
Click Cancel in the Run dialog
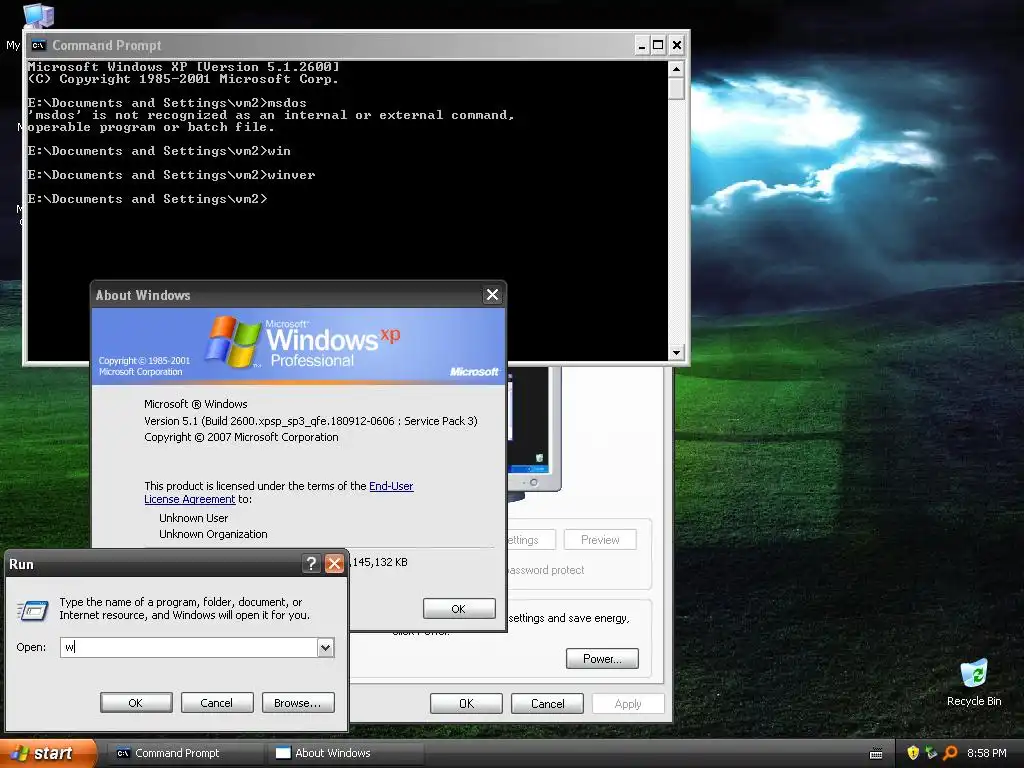coord(217,703)
